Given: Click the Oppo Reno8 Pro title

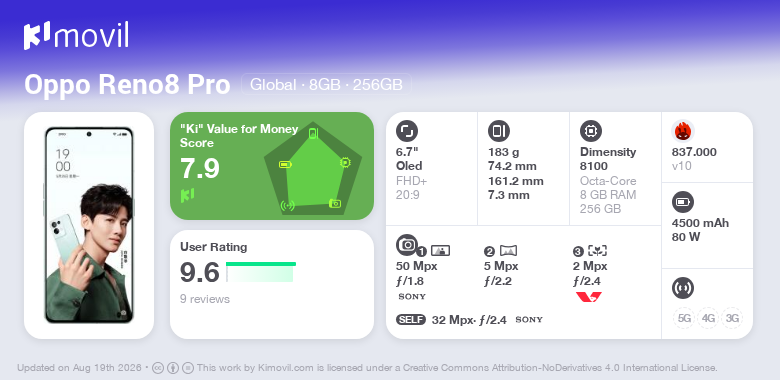Looking at the screenshot, I should point(127,85).
